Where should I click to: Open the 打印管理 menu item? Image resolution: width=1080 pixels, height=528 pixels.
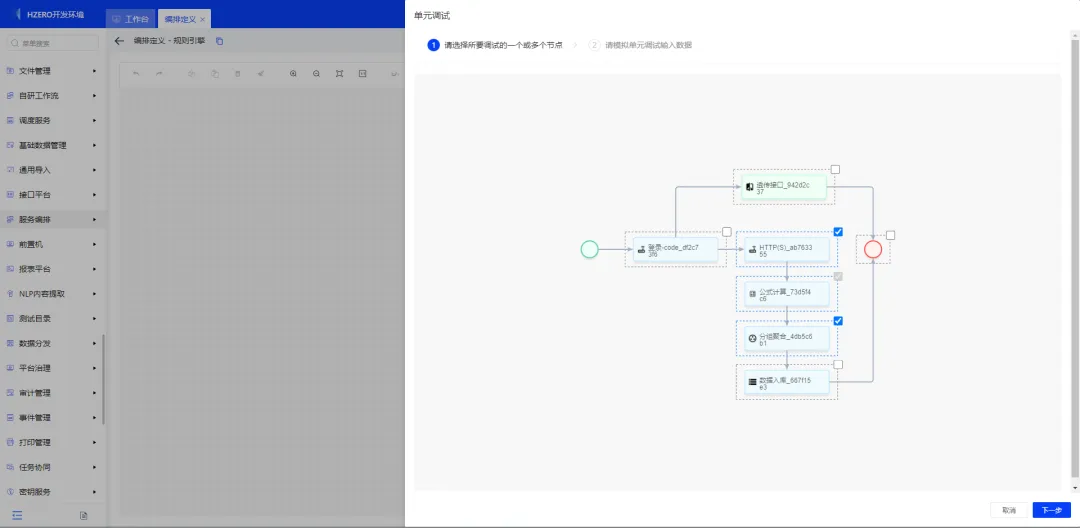52,443
